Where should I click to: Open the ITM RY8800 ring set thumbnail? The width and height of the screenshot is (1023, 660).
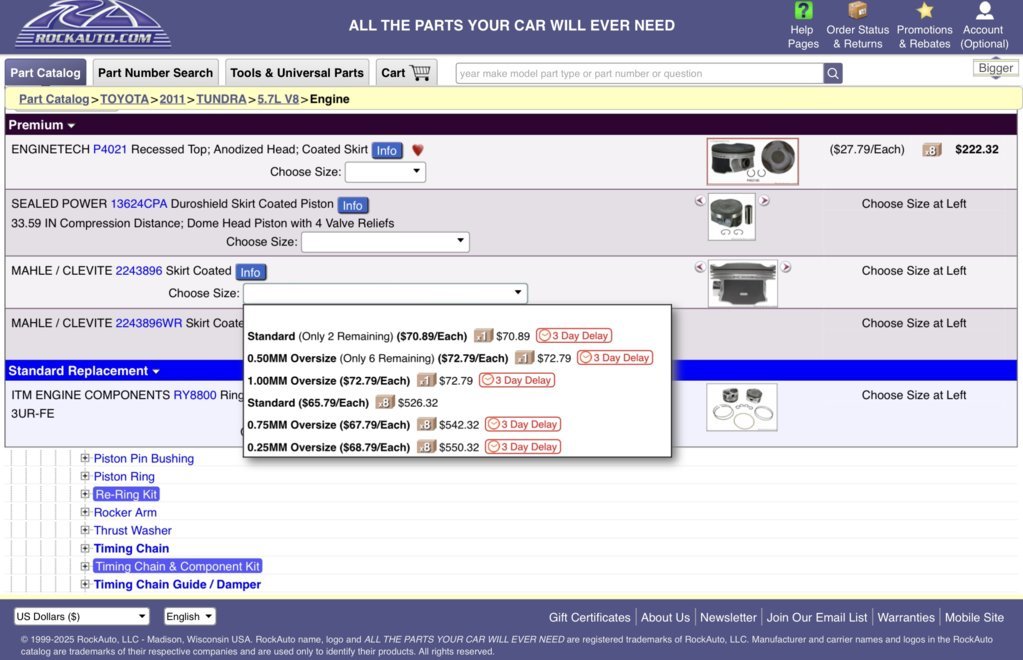742,407
